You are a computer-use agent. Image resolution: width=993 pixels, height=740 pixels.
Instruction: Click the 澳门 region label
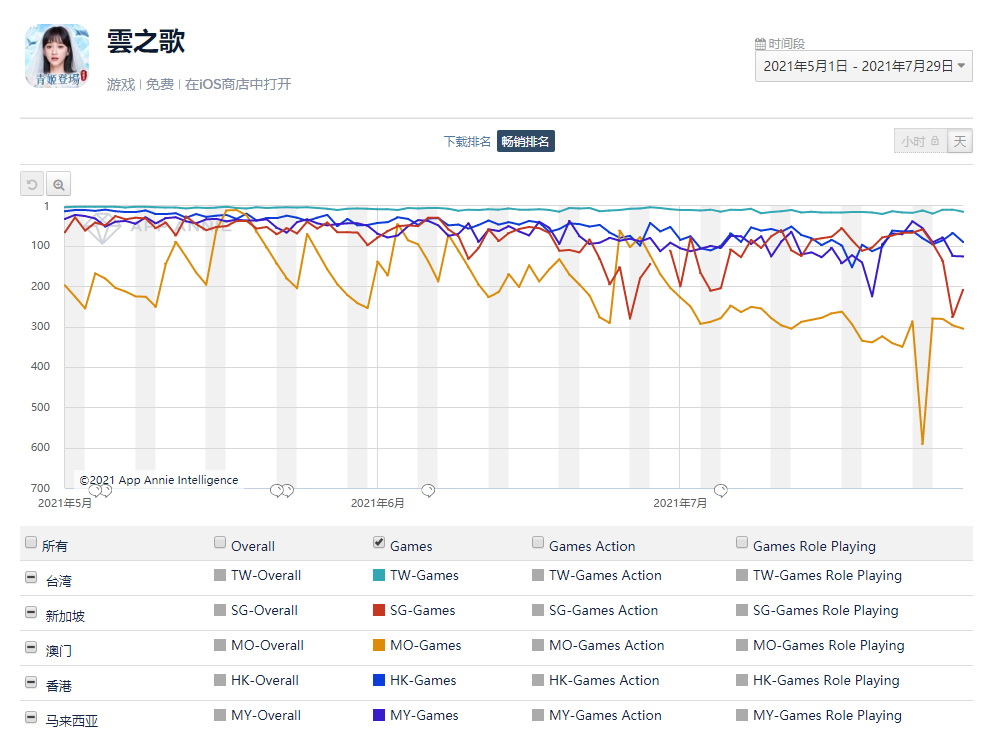pos(58,651)
